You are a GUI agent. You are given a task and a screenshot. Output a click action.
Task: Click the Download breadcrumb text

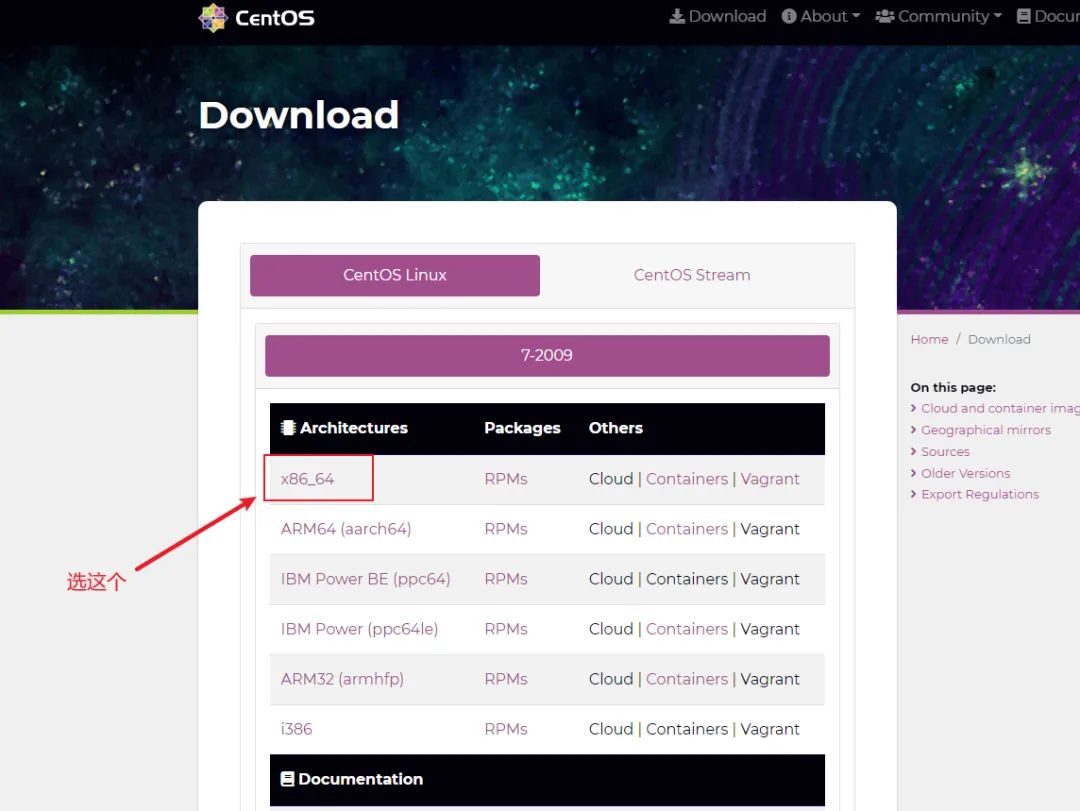tap(999, 339)
